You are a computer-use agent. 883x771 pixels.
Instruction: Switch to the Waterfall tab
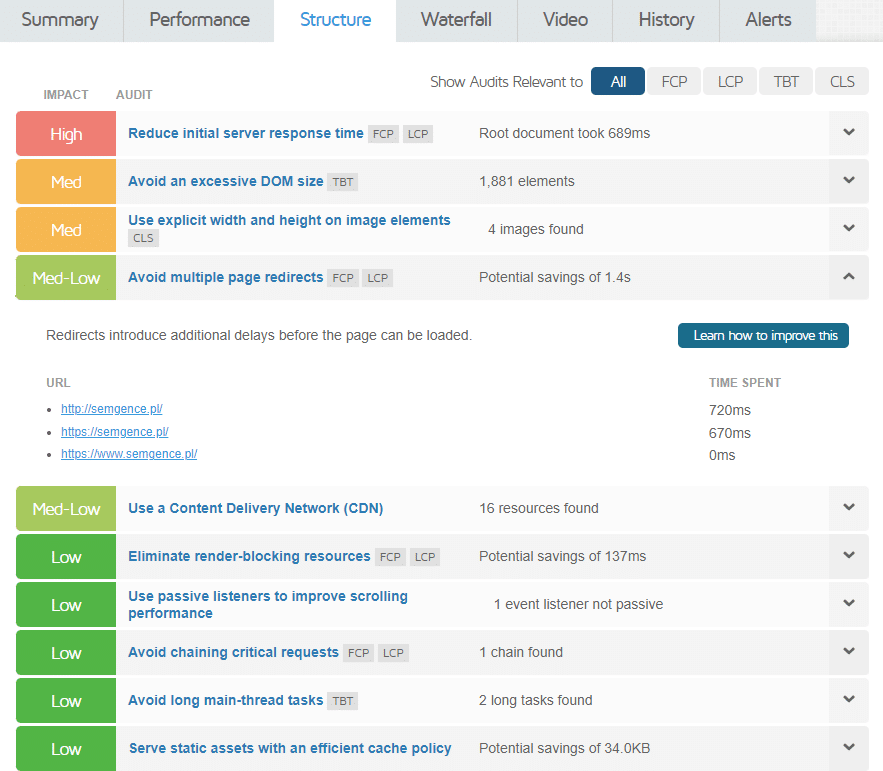click(x=456, y=20)
